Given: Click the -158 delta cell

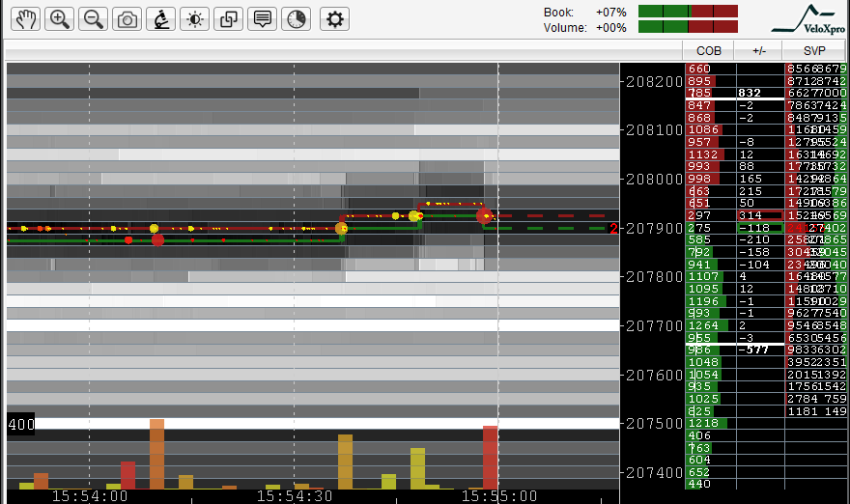Looking at the screenshot, I should pos(754,253).
